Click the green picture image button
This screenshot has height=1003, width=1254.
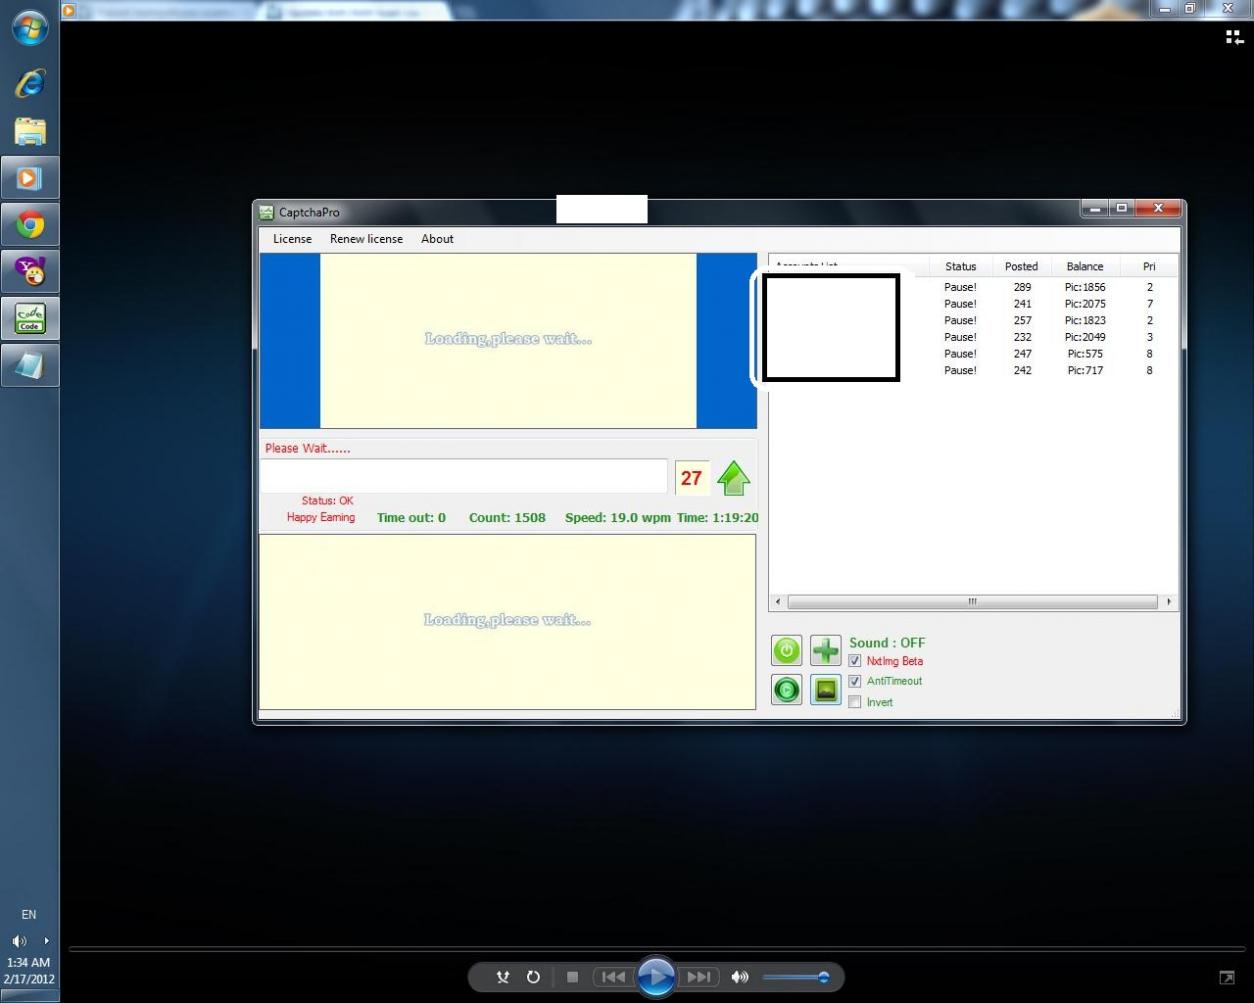point(826,690)
